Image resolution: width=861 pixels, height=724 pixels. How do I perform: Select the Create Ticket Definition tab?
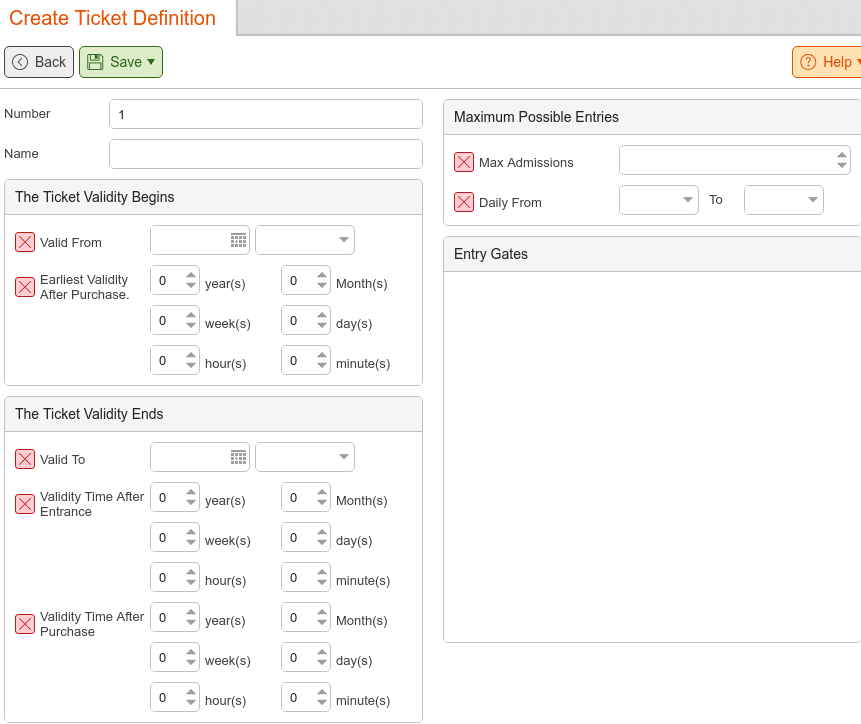[113, 18]
